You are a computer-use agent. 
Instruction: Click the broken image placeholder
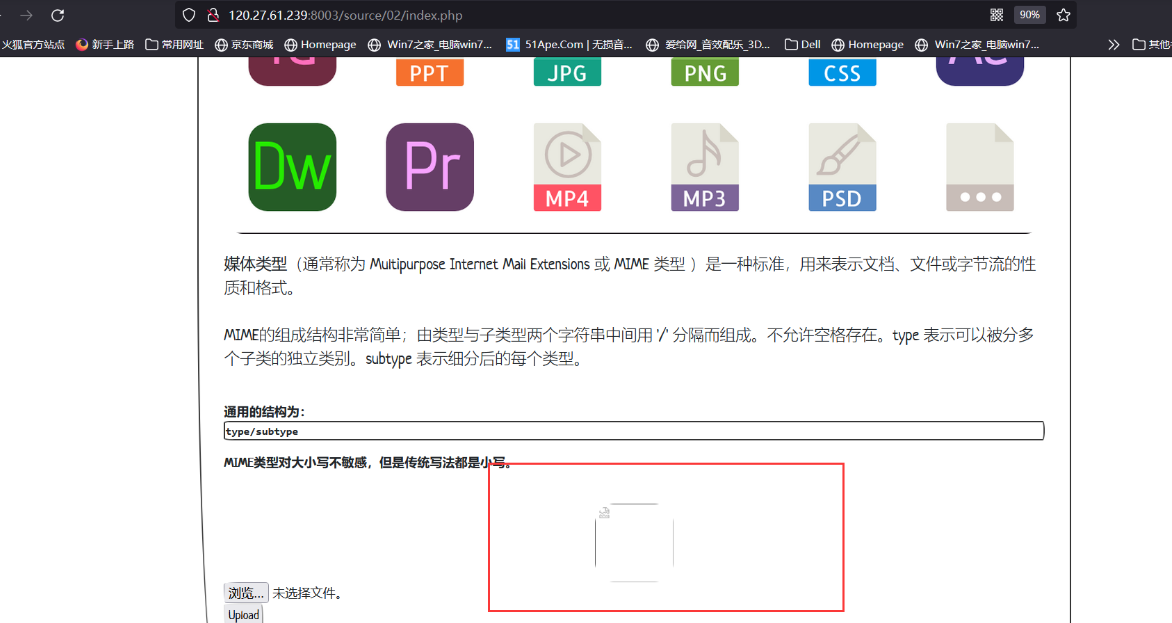click(x=635, y=542)
